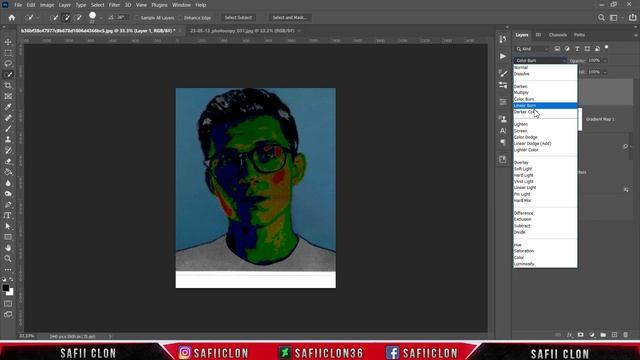The height and width of the screenshot is (360, 640).
Task: Open the Paragraph panel icon
Action: click(503, 142)
